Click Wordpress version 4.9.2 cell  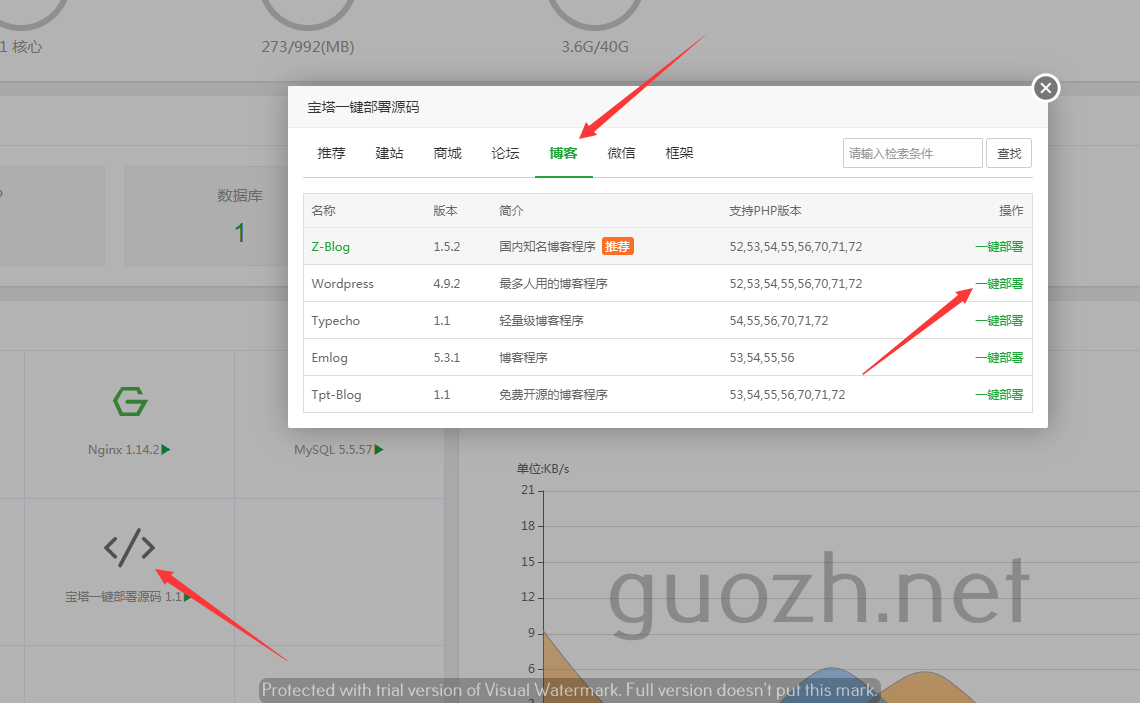pos(446,284)
